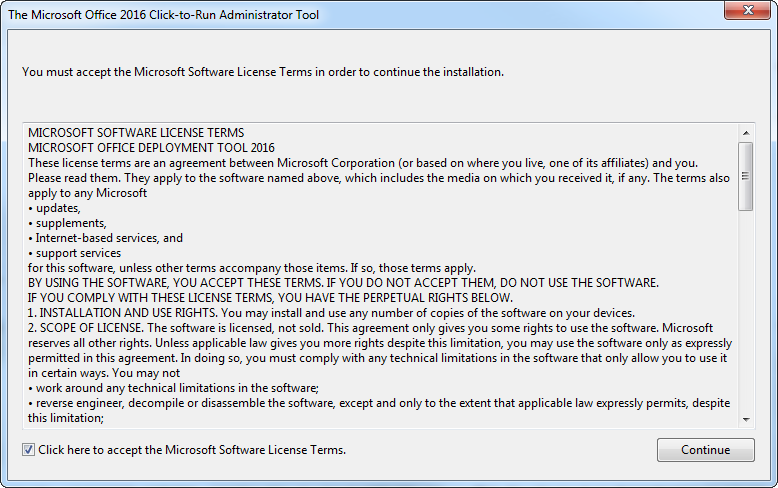Click the 'MICROSOFT OFFICE DEPLOYMENT TOOL 2016' line

(x=151, y=148)
